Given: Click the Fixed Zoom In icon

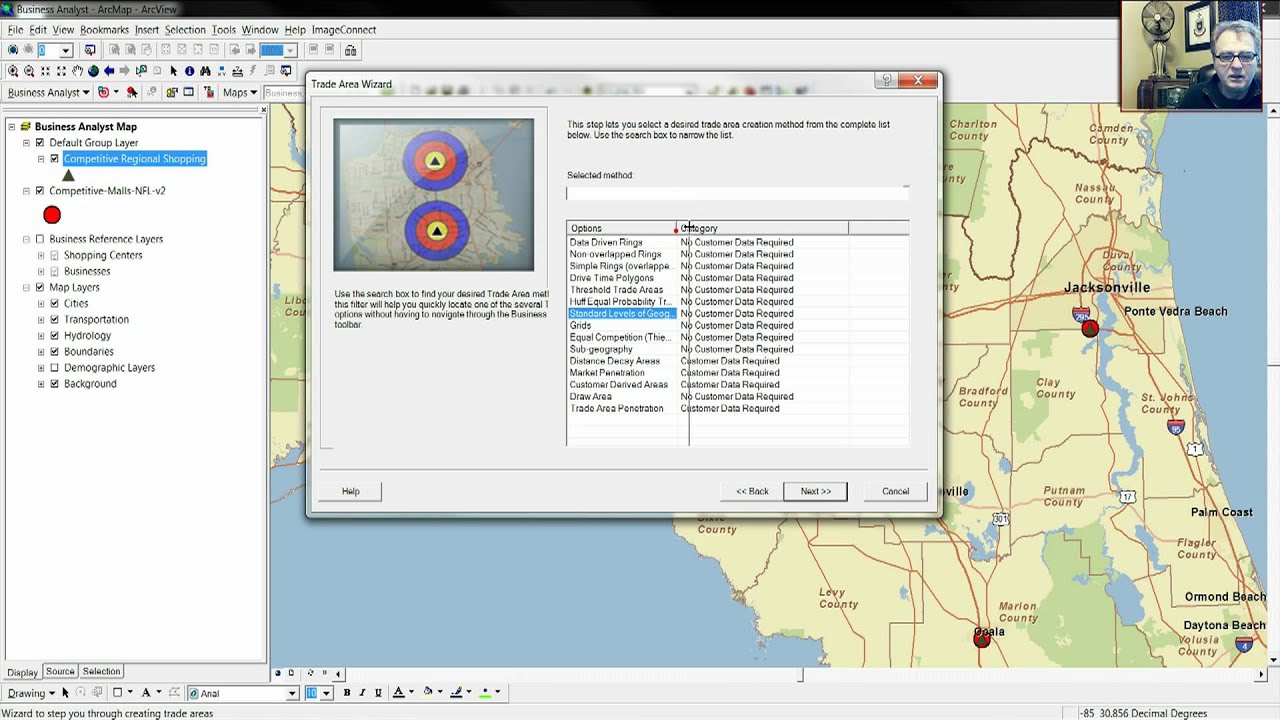Looking at the screenshot, I should click(x=45, y=71).
